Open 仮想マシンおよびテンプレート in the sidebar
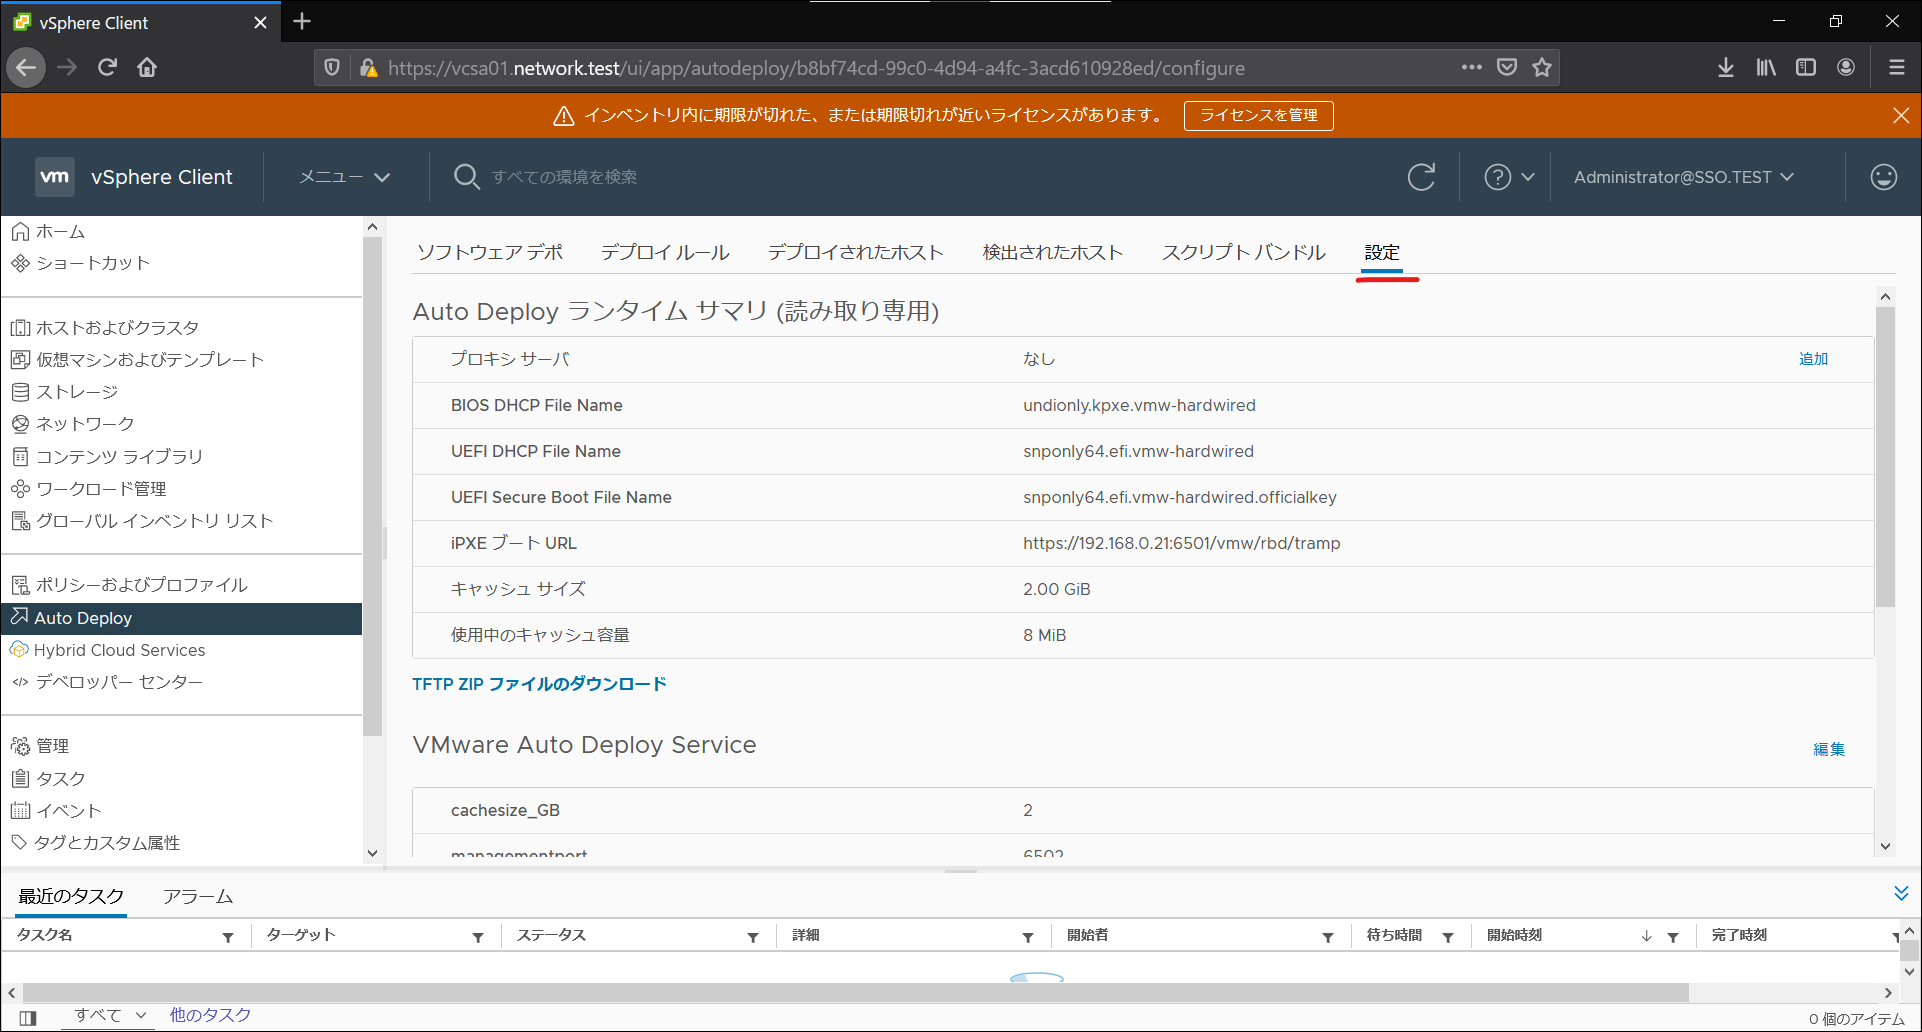Viewport: 1922px width, 1032px height. [x=137, y=359]
